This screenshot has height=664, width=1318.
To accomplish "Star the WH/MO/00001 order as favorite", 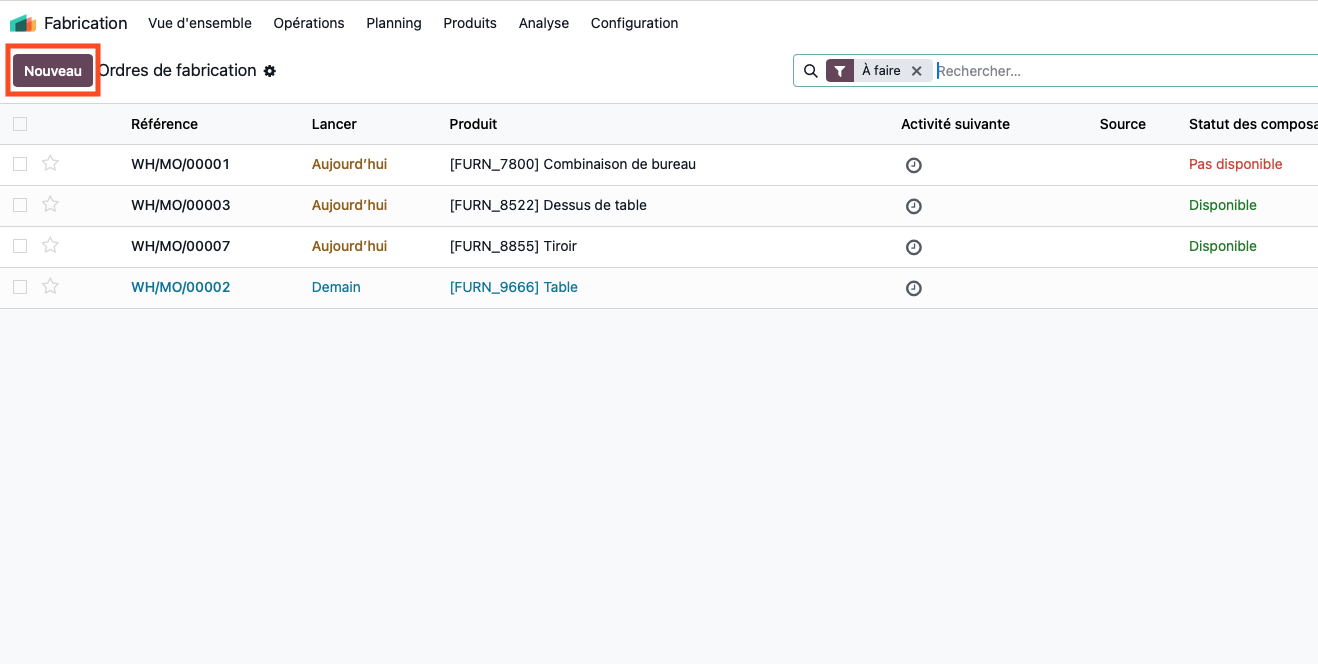I will coord(51,164).
